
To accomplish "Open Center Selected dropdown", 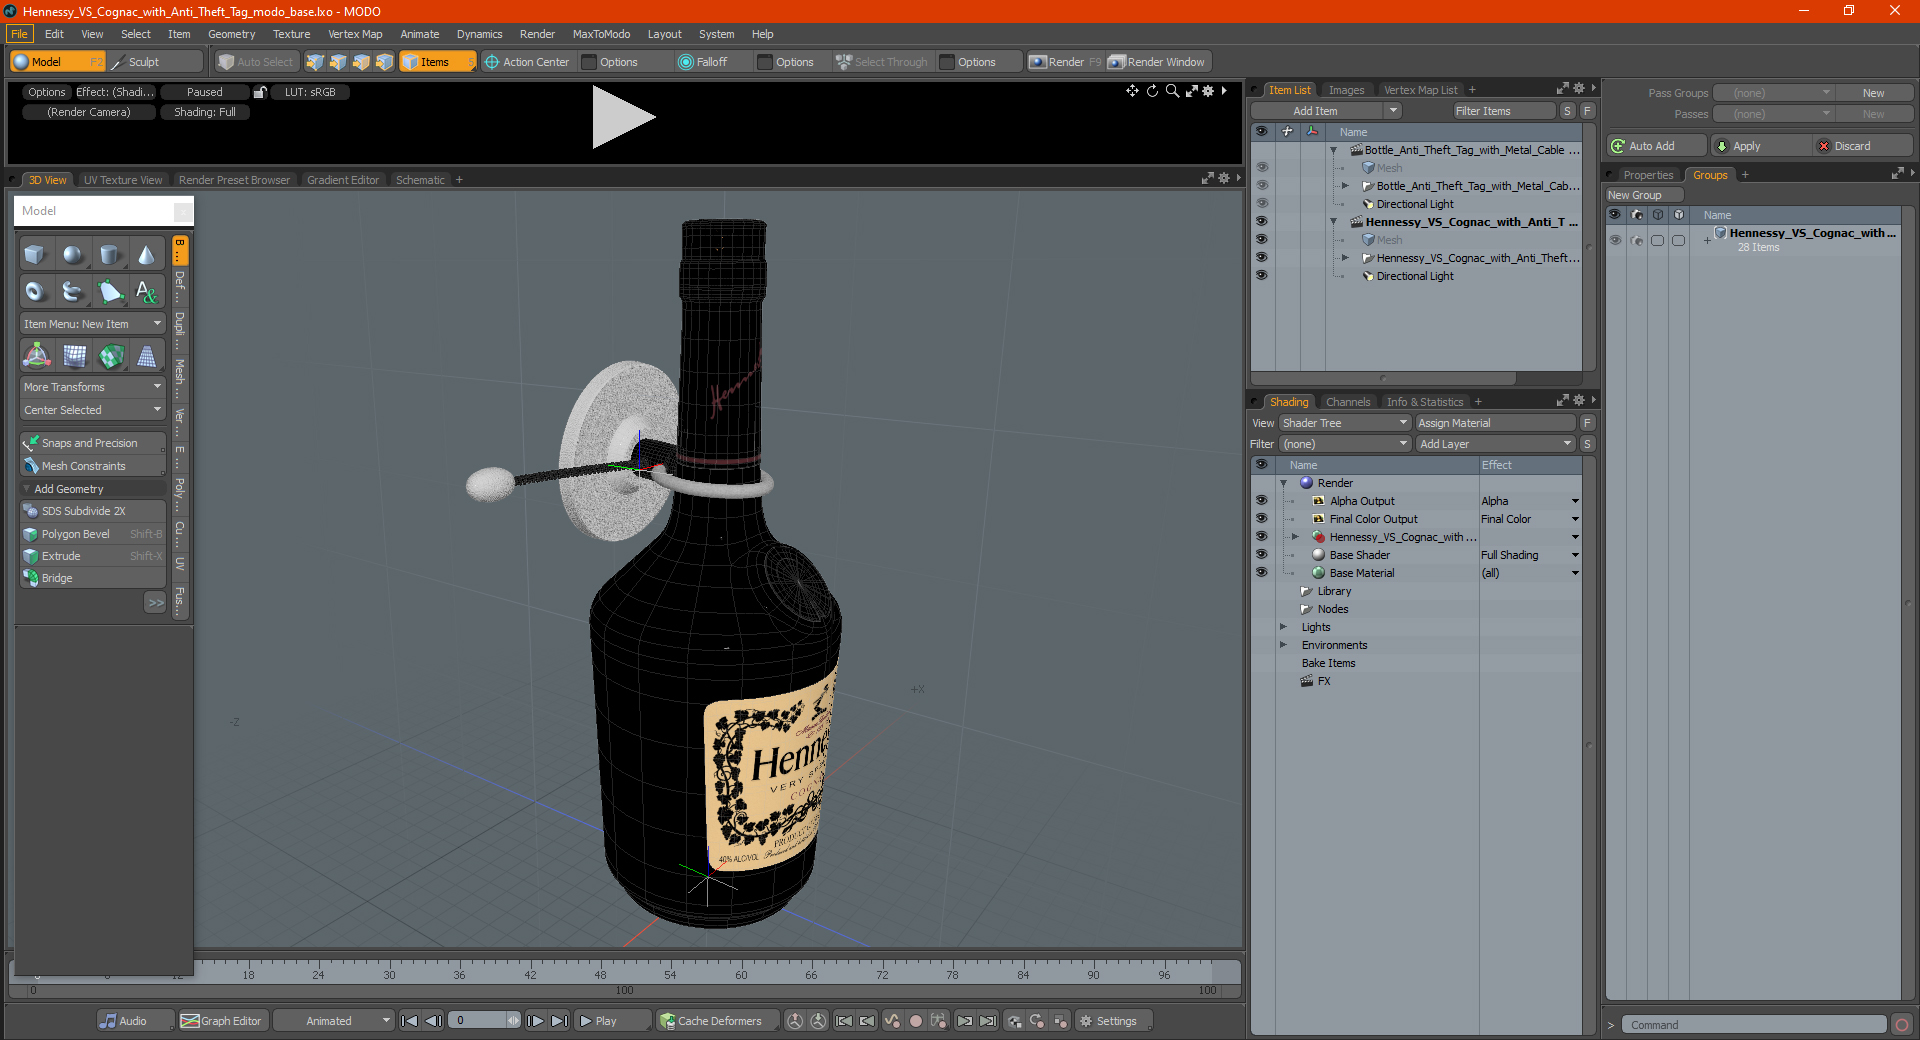I will 92,410.
